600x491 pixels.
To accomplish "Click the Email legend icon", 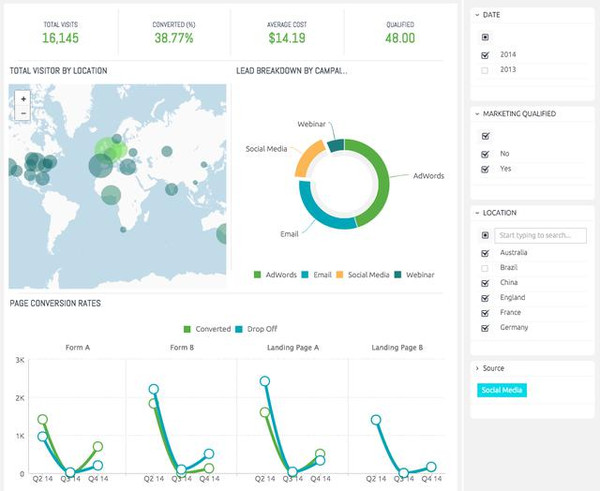I will (306, 274).
